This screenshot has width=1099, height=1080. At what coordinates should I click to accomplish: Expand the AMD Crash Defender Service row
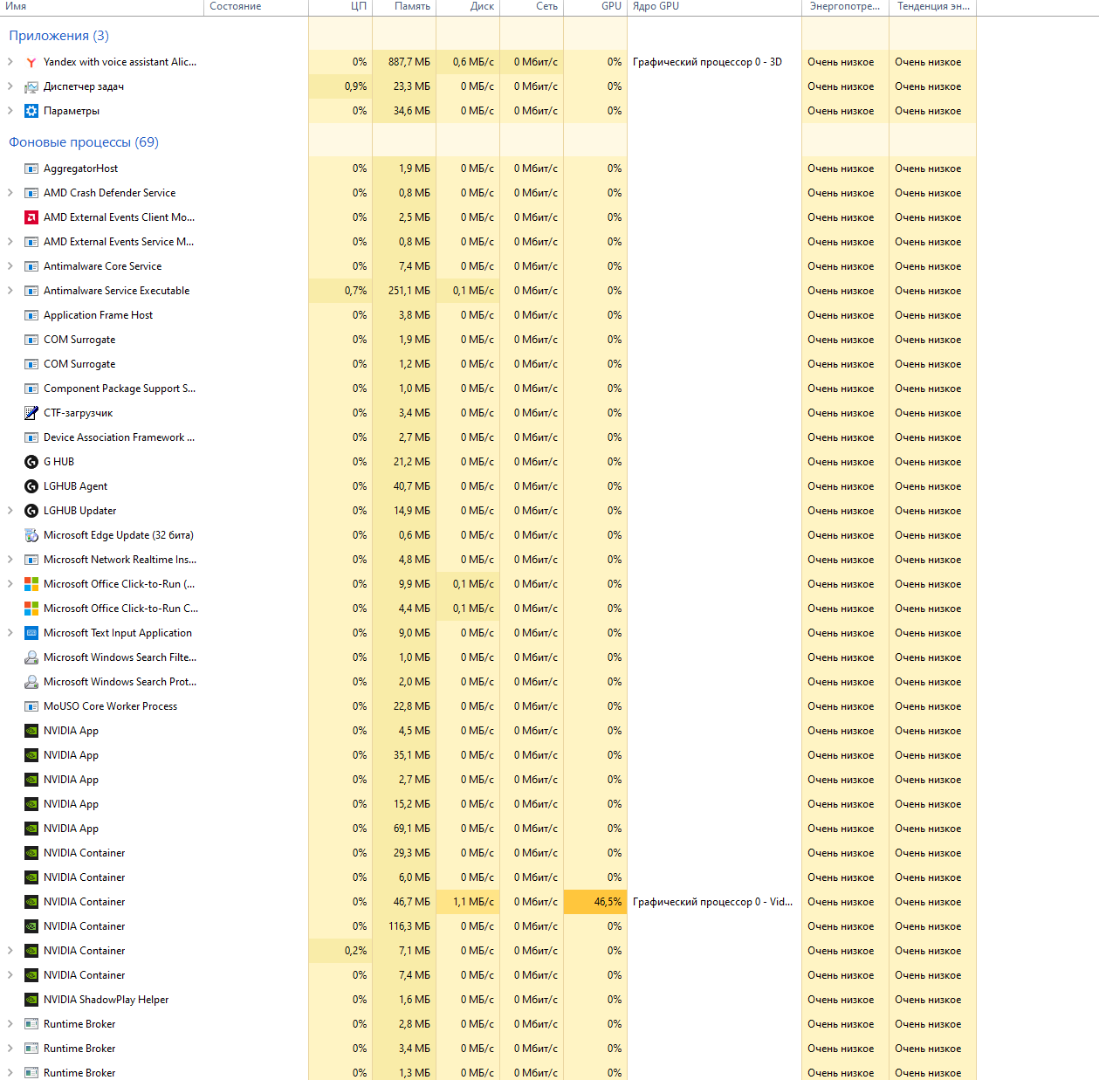(10, 193)
